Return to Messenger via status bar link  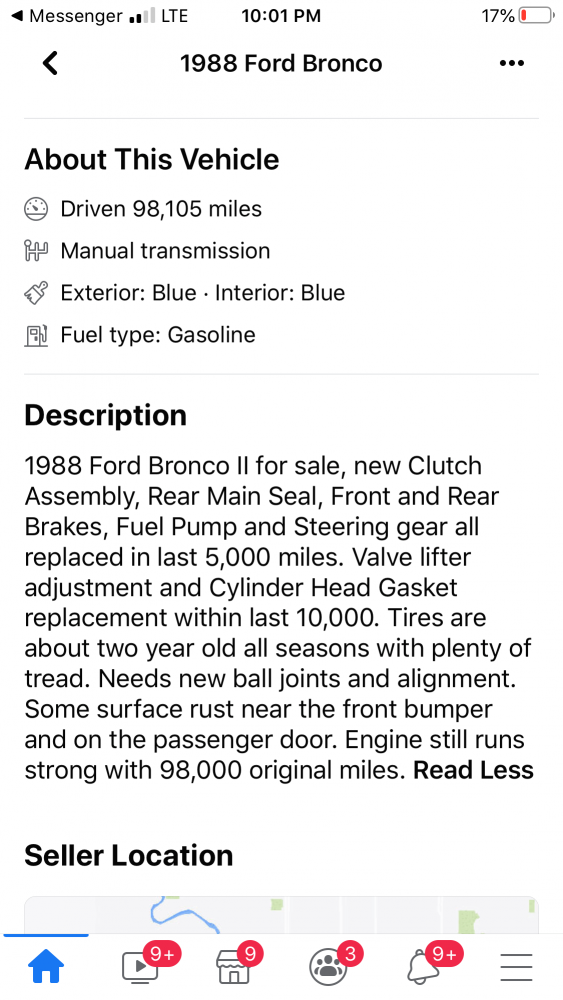[68, 16]
